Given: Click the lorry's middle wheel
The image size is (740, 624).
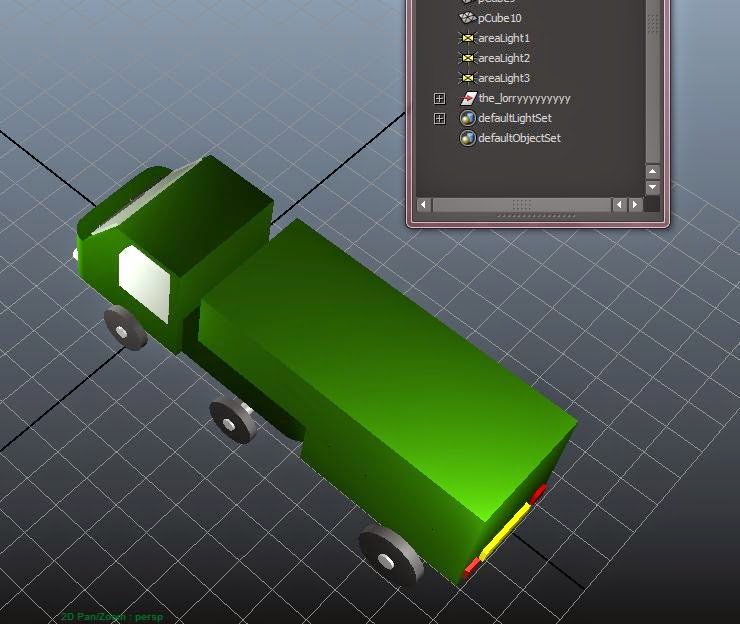Looking at the screenshot, I should tap(234, 421).
